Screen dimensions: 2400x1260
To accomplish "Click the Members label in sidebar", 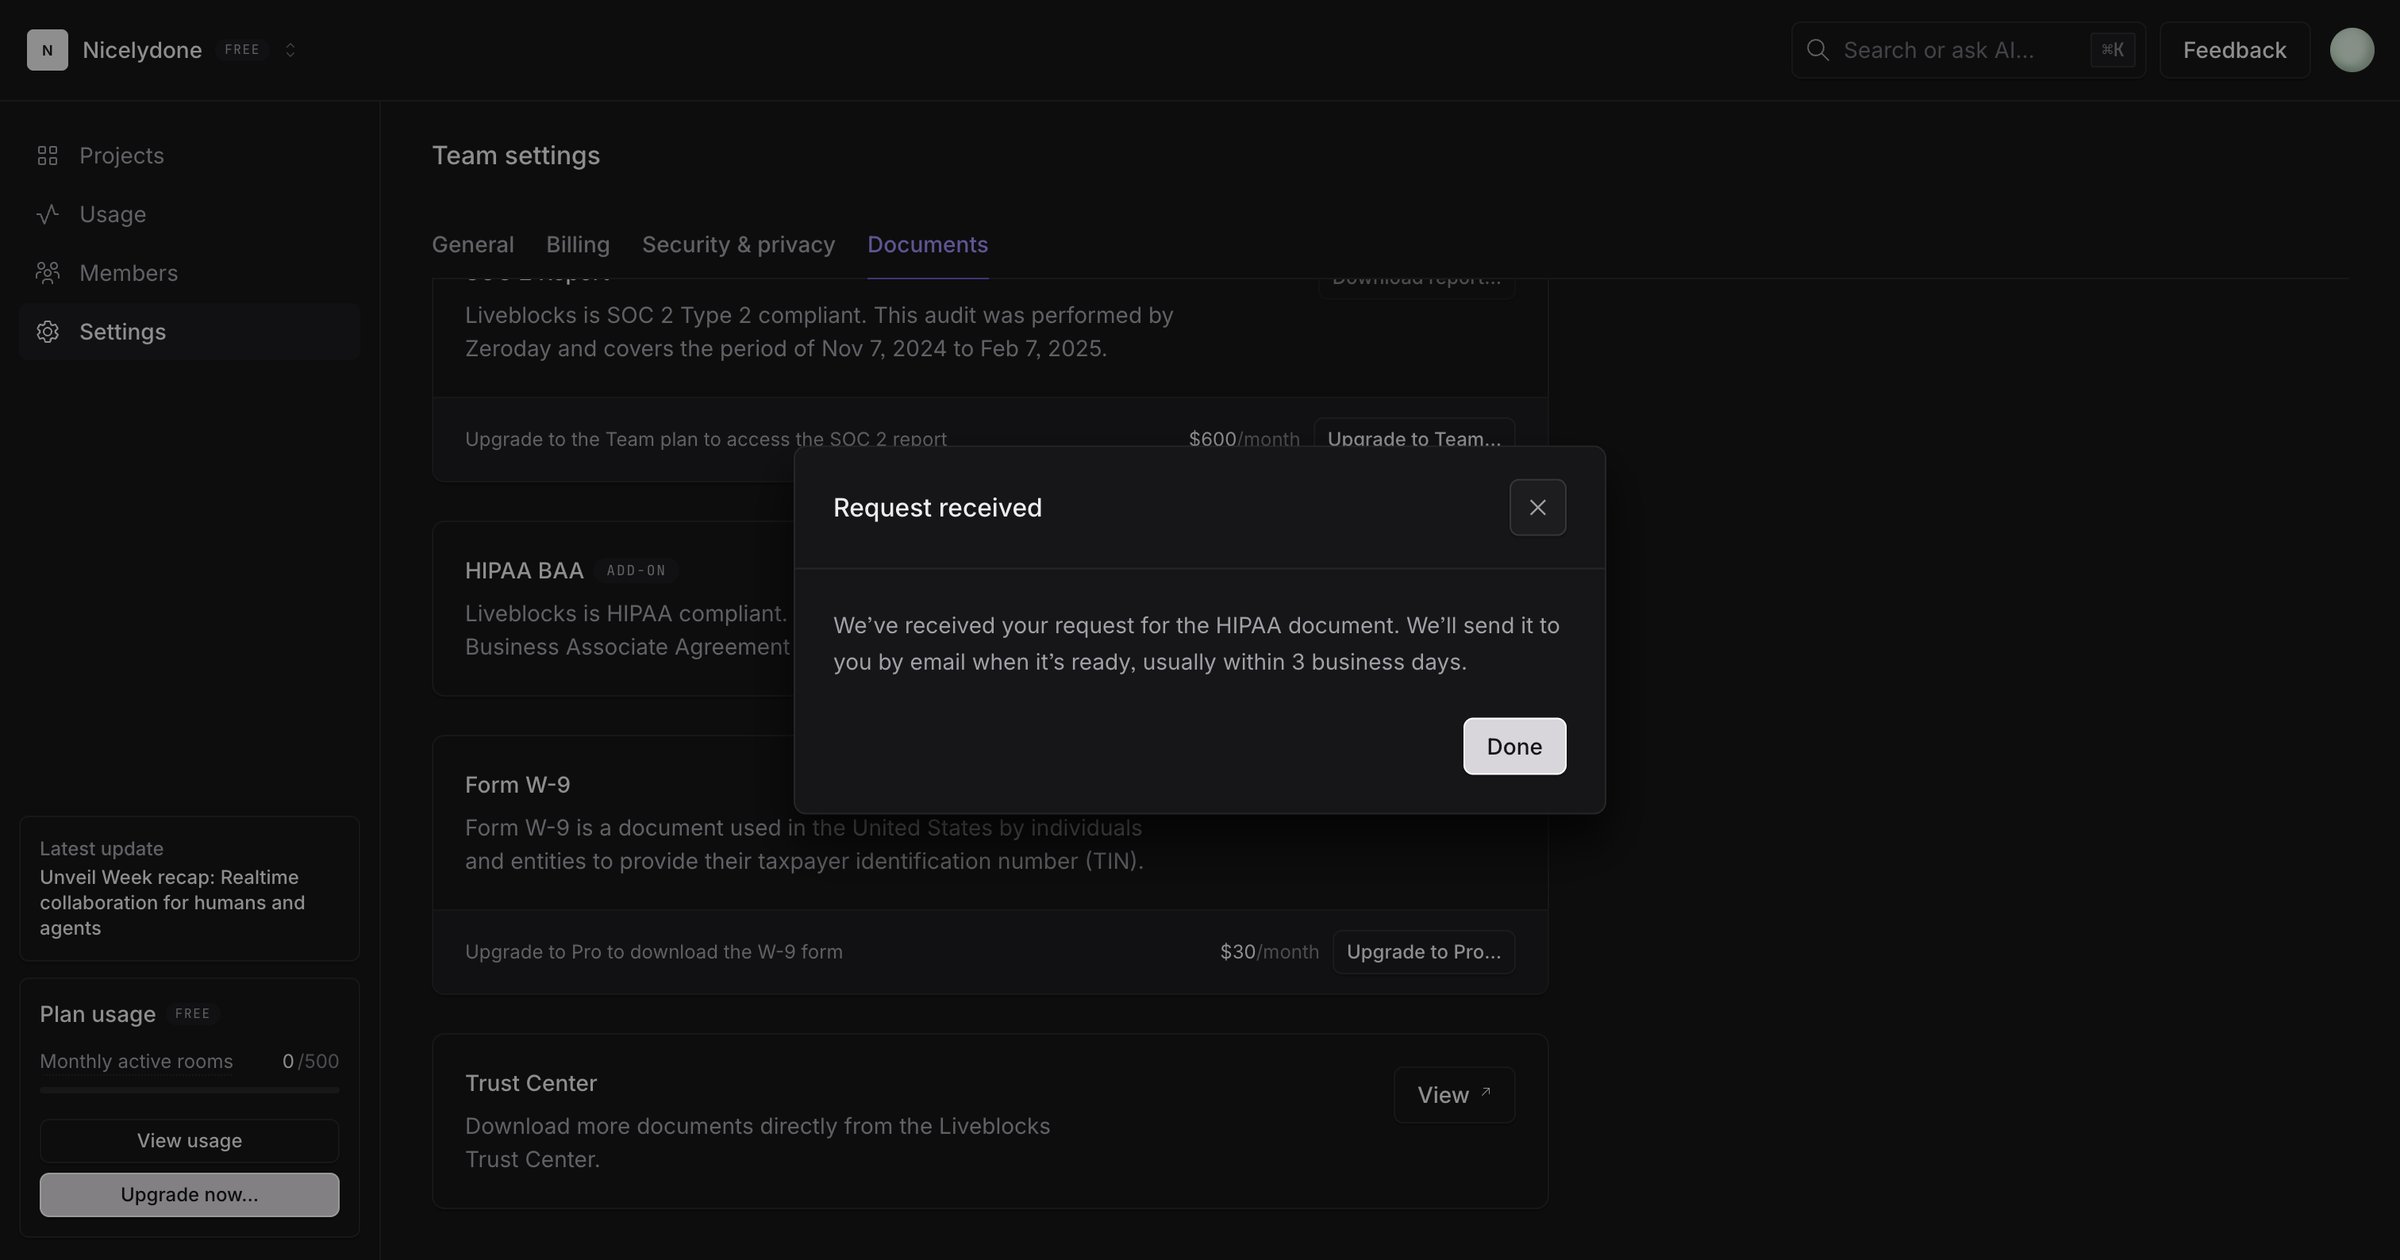I will point(128,273).
